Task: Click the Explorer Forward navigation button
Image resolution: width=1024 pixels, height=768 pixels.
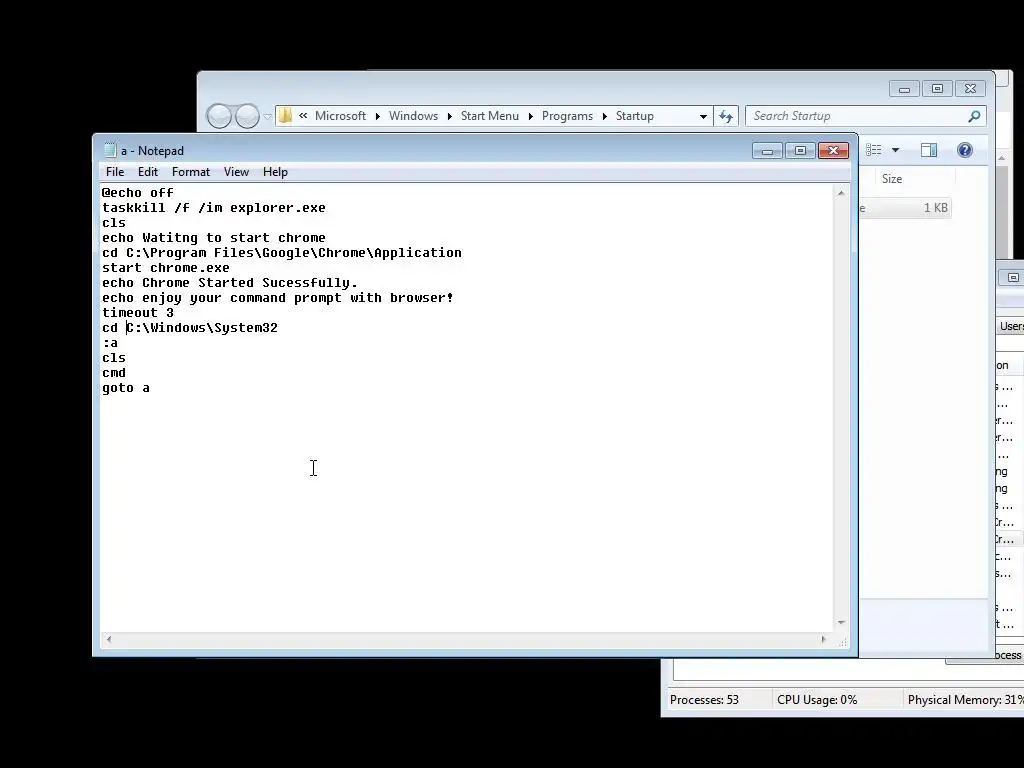Action: click(247, 116)
